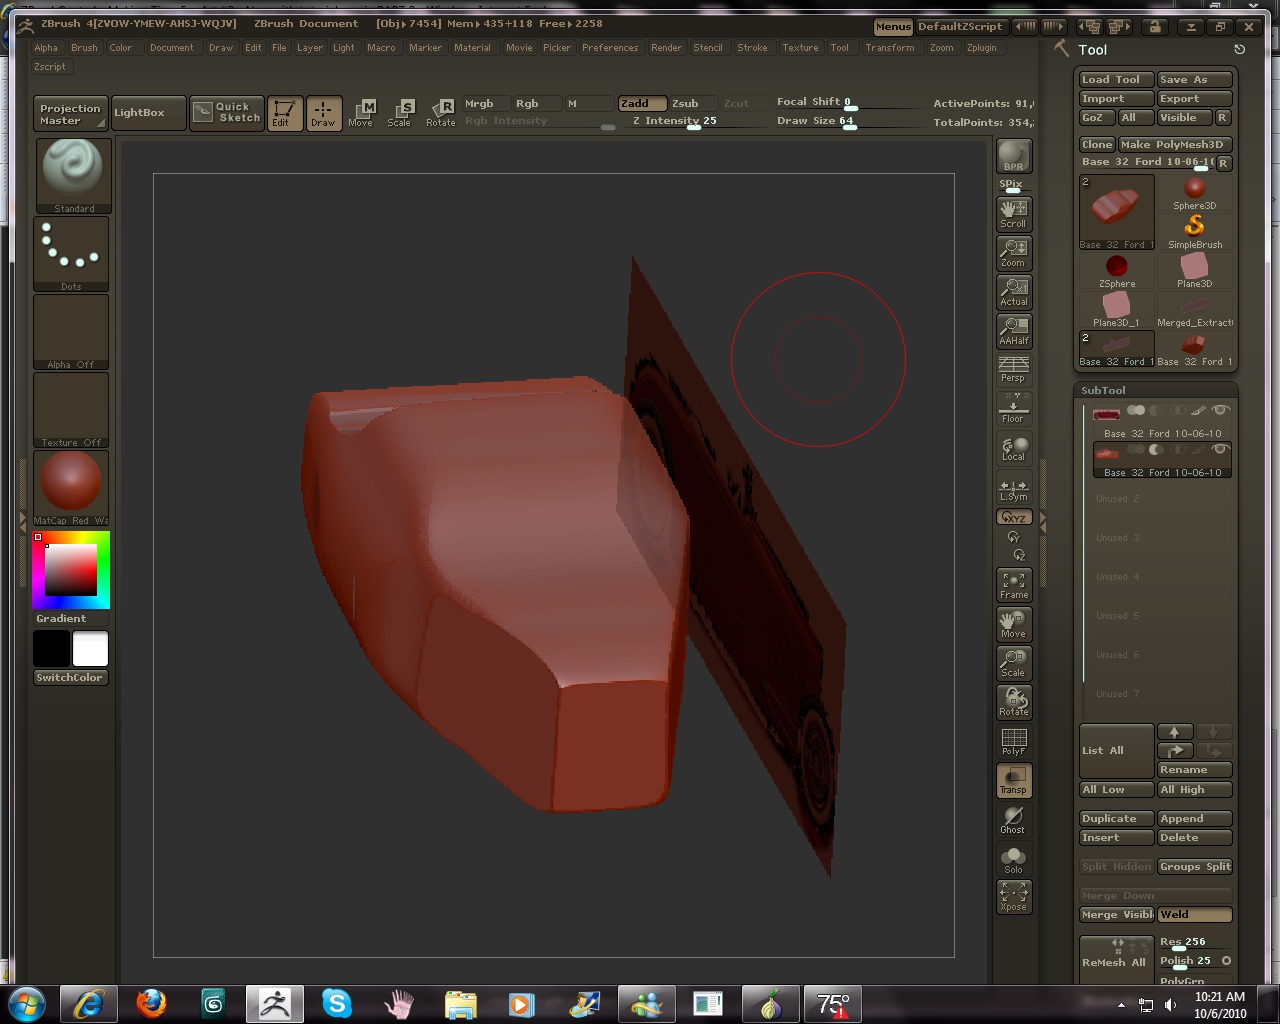This screenshot has height=1024, width=1280.
Task: Toggle PolyF polyframe display
Action: point(1014,741)
